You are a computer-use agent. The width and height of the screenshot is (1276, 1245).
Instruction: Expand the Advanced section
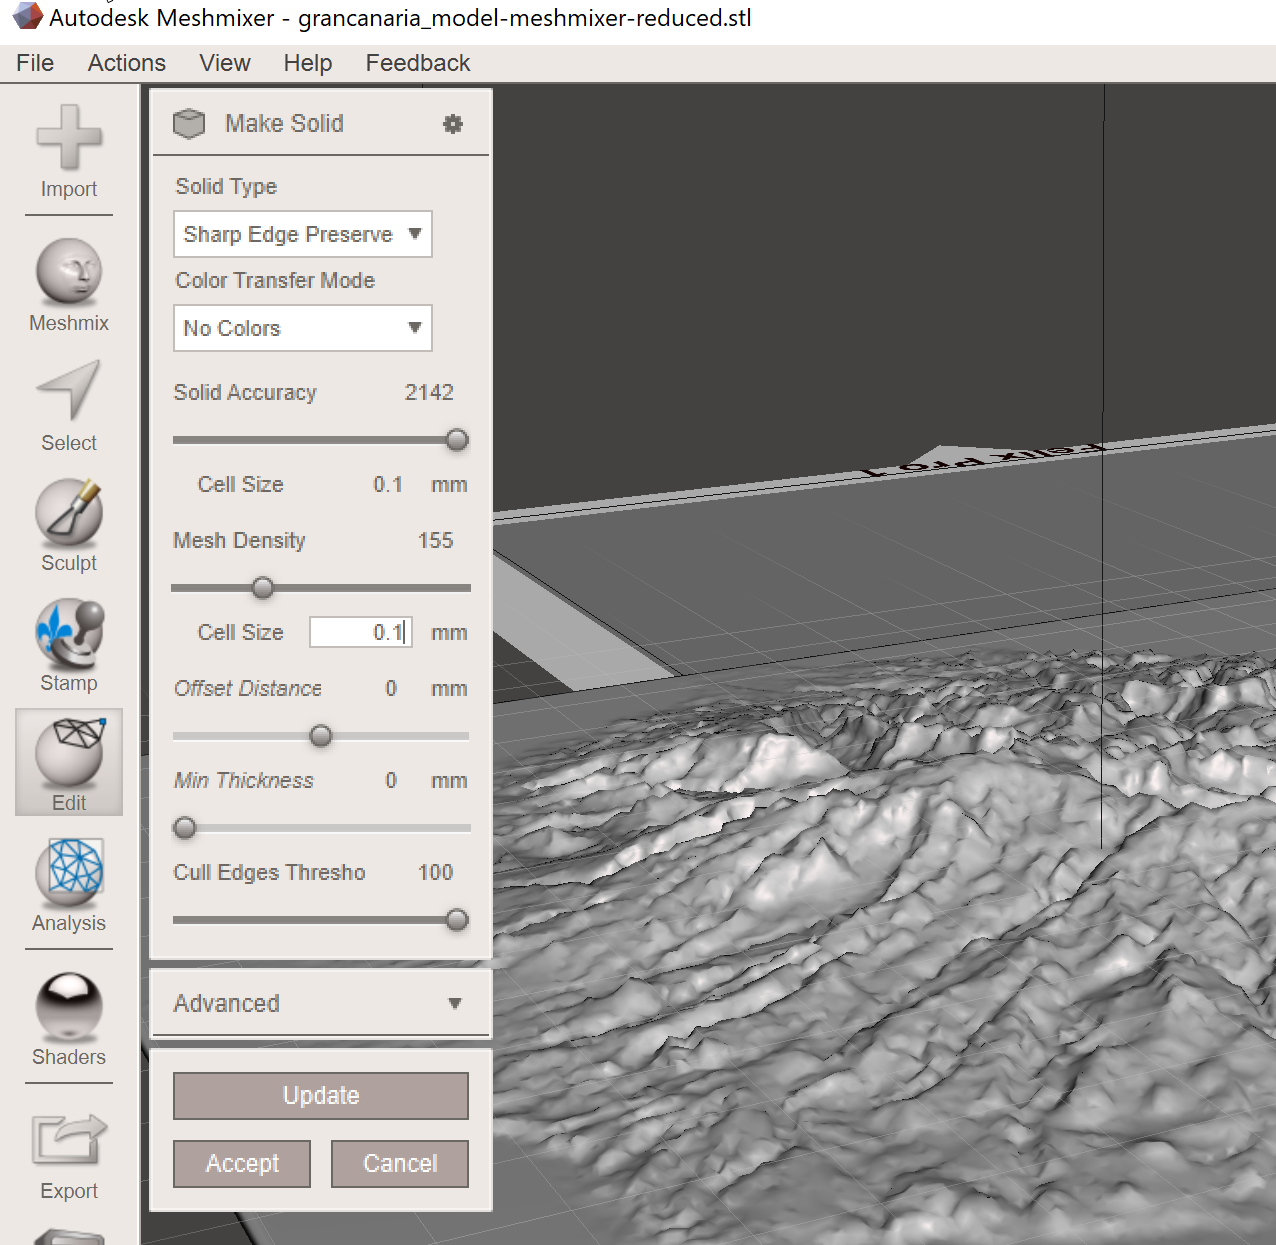[320, 1003]
